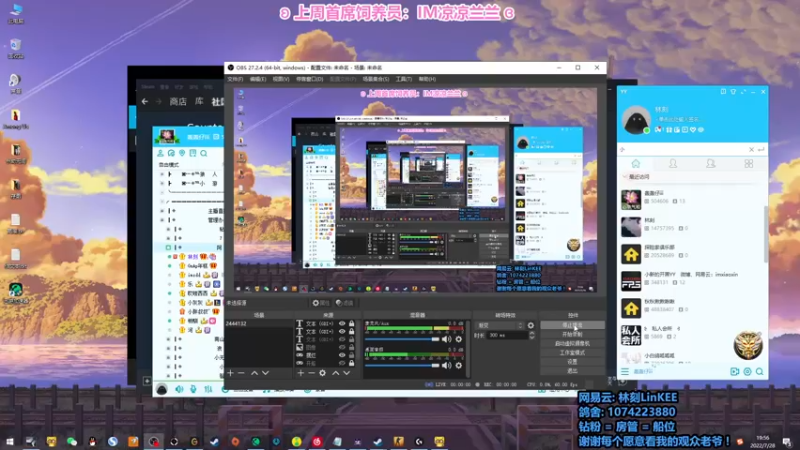Add a new scene with the plus icon
Image resolution: width=800 pixels, height=450 pixels.
coord(231,373)
